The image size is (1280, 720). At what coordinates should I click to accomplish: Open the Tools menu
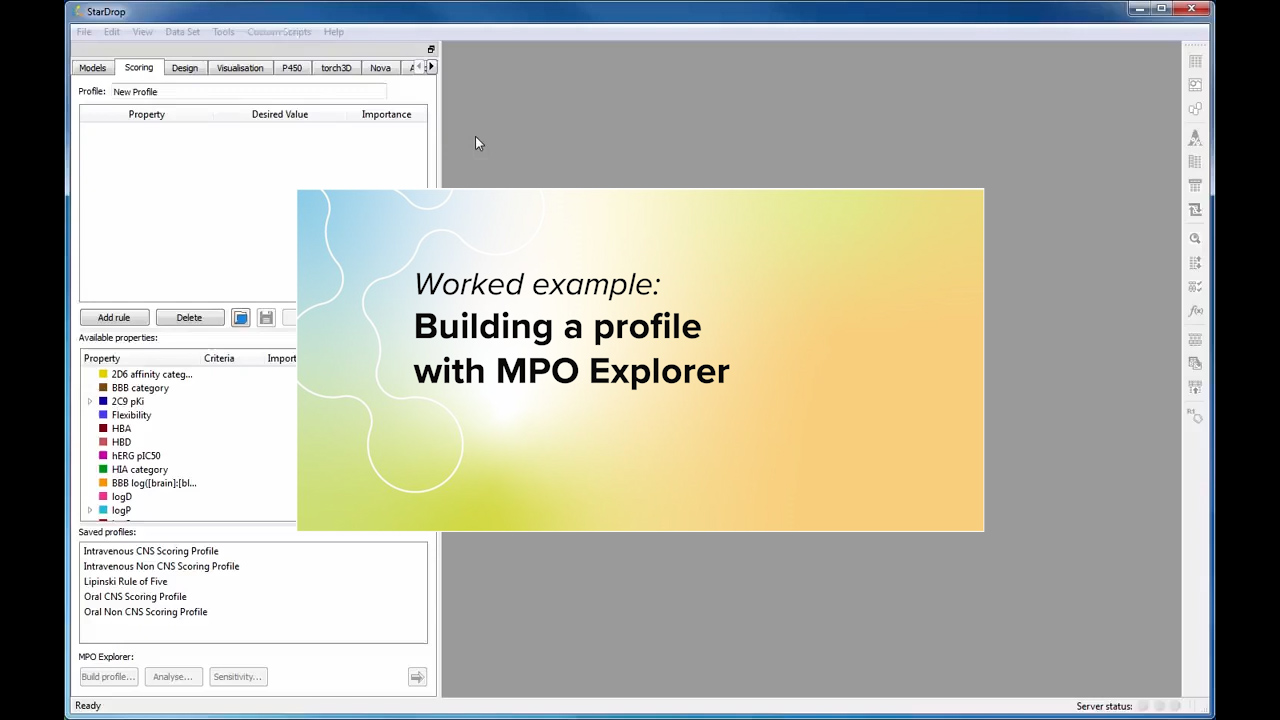point(223,31)
